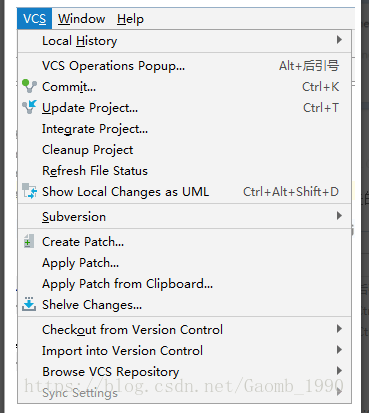
Task: Expand Import into Version Control arrow
Action: coord(339,350)
